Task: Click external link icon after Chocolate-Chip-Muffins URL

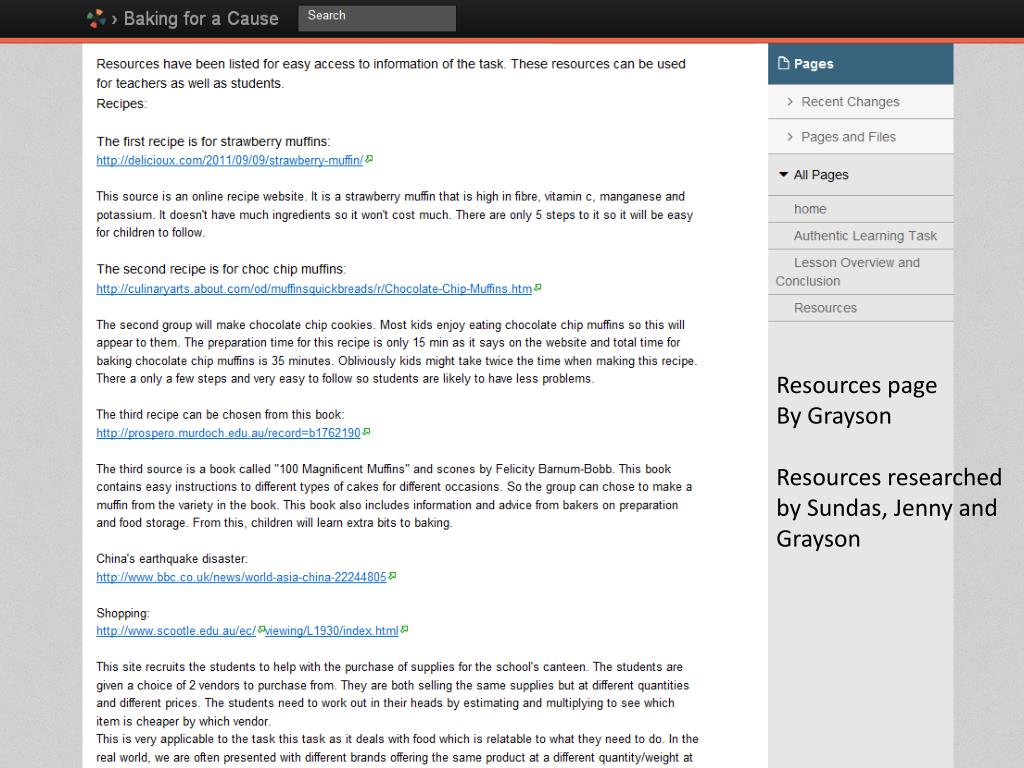Action: tap(537, 287)
